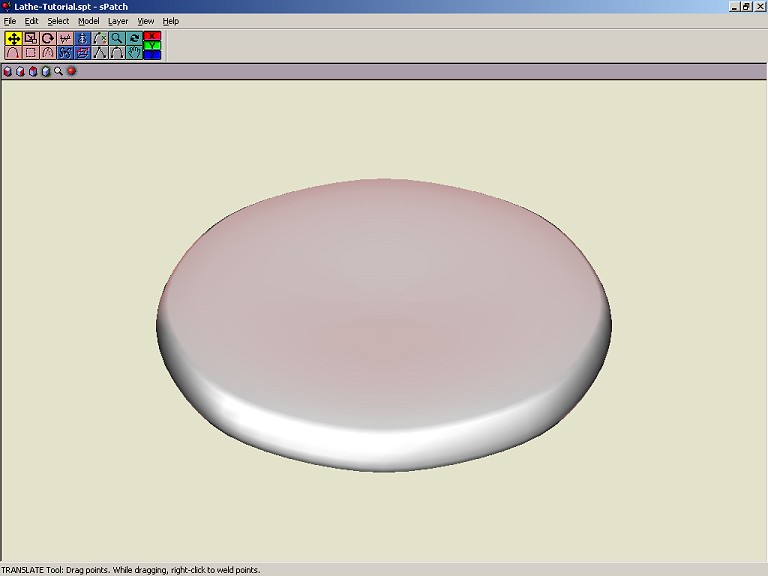Click the pink flip/mirror tool icon
The width and height of the screenshot is (768, 576).
coord(65,38)
